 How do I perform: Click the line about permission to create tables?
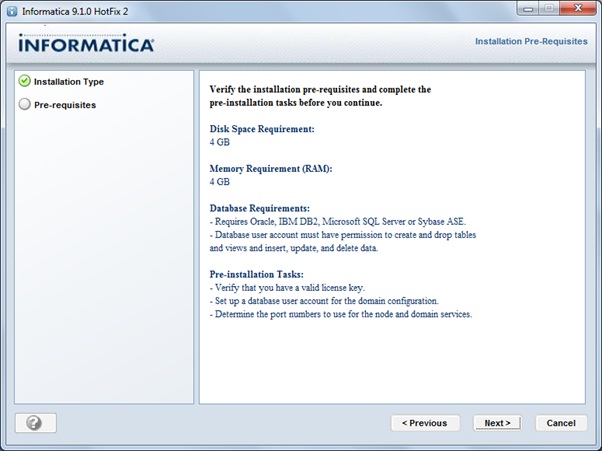(x=342, y=241)
